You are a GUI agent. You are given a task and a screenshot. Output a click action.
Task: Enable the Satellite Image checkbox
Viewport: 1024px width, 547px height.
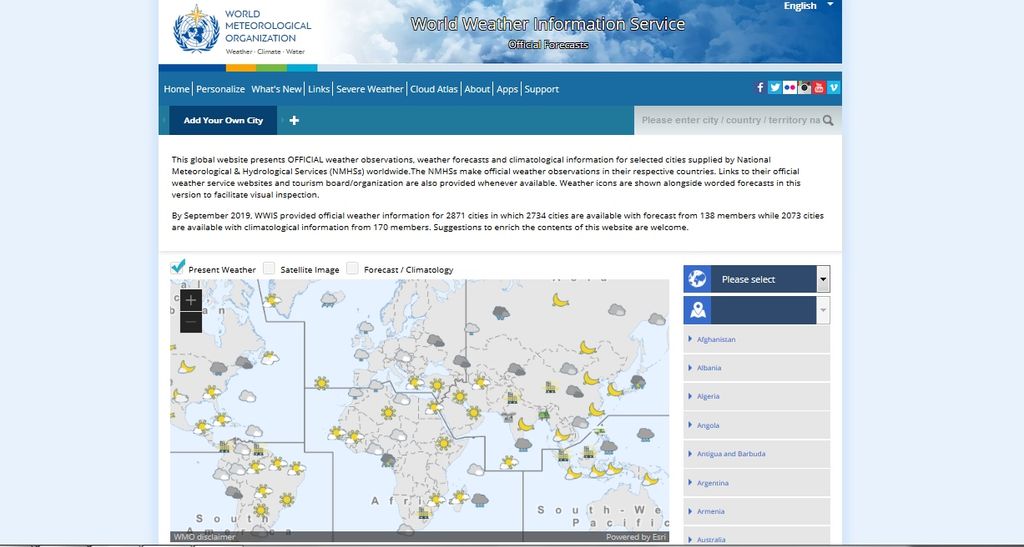click(x=269, y=268)
